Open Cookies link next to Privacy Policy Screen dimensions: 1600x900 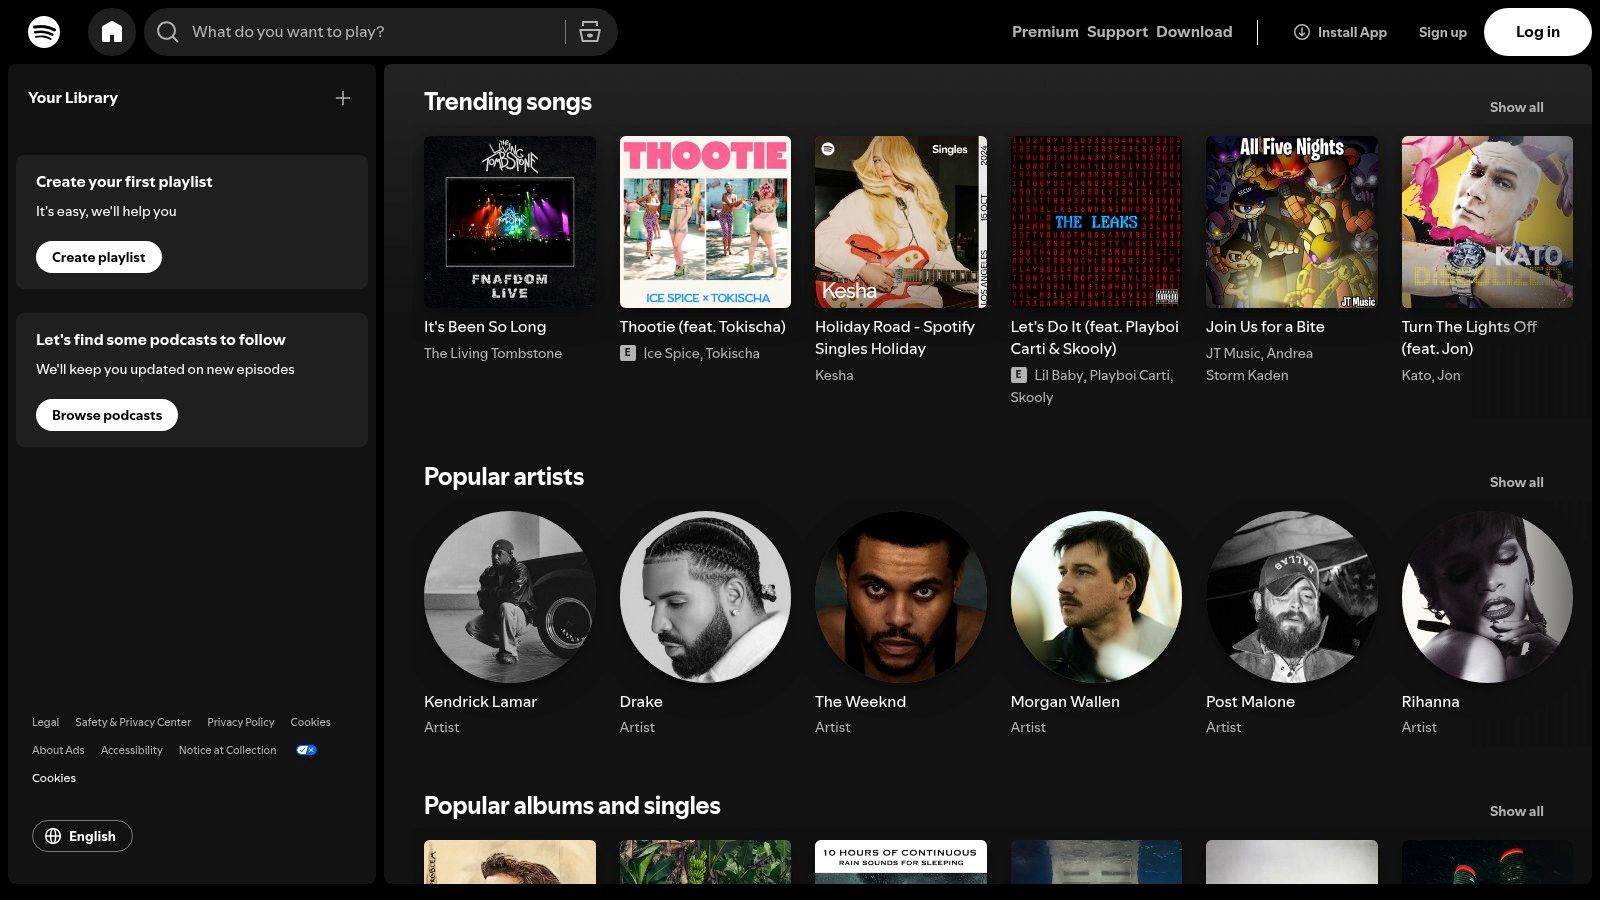coord(310,722)
